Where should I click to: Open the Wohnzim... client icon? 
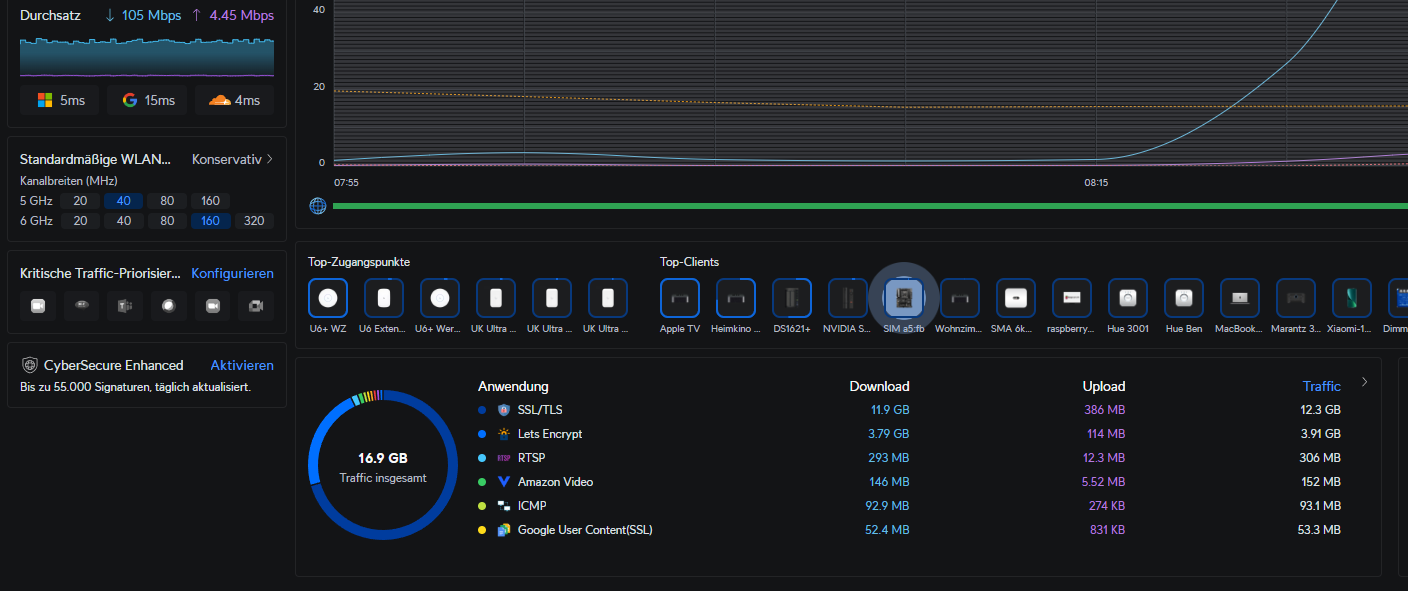(959, 298)
